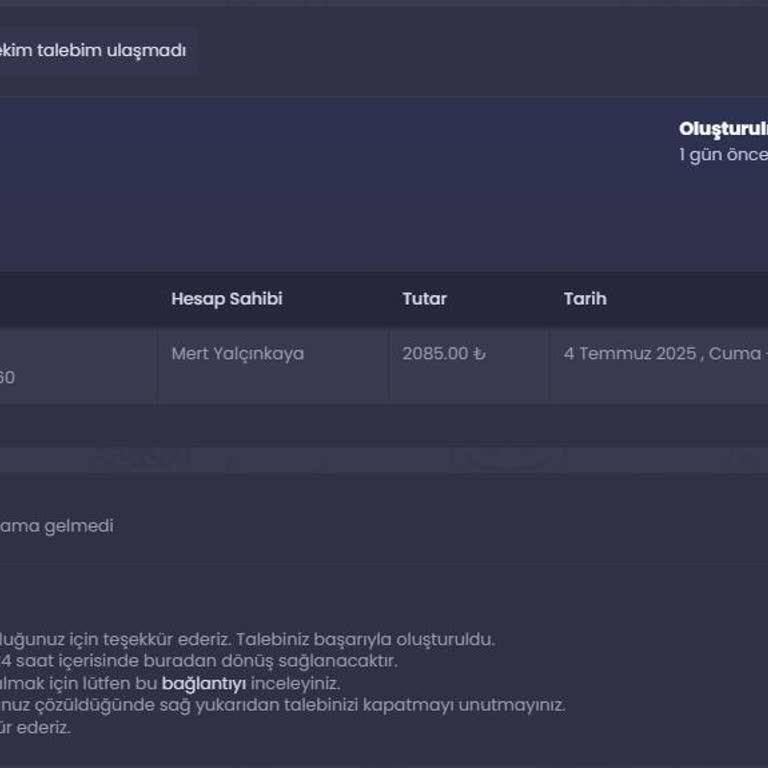This screenshot has width=768, height=768.
Task: Click the 'Tarih' column header
Action: [x=584, y=299]
